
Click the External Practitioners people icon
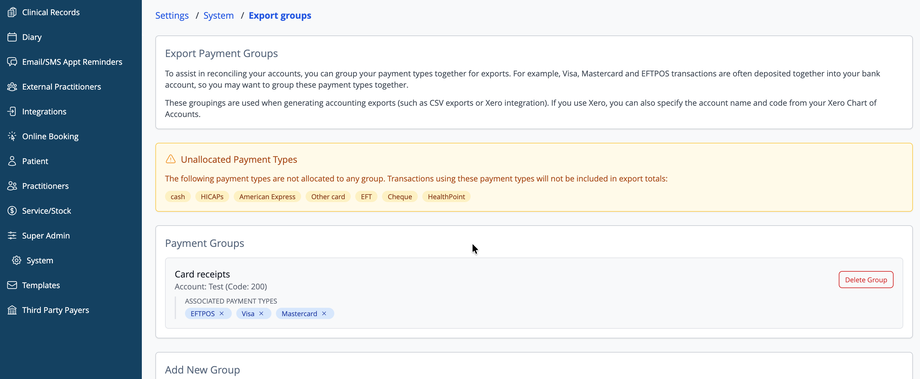12,87
